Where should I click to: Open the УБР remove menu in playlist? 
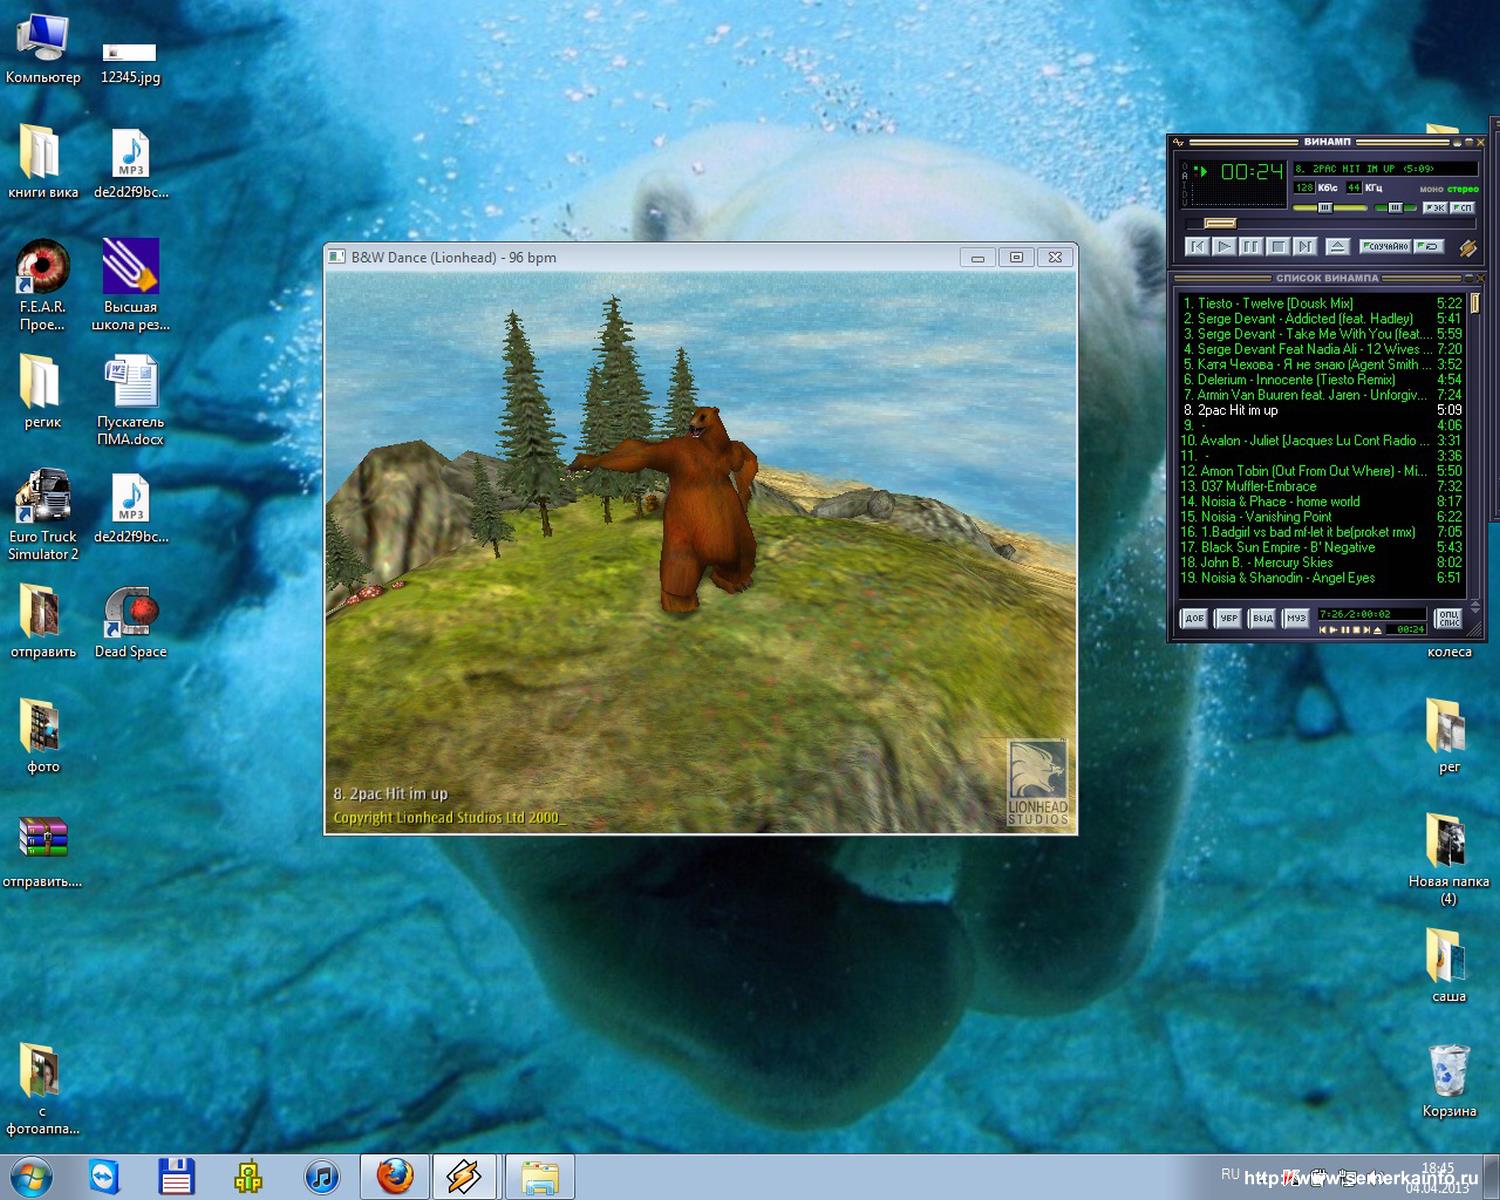click(x=1229, y=618)
